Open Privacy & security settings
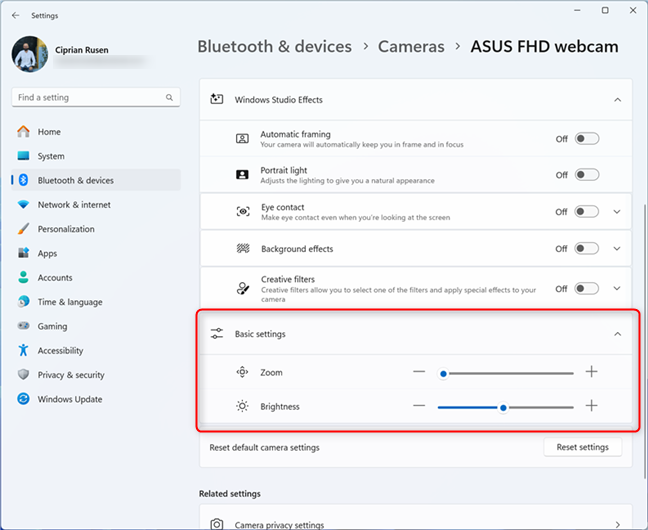The height and width of the screenshot is (530, 648). [96, 375]
